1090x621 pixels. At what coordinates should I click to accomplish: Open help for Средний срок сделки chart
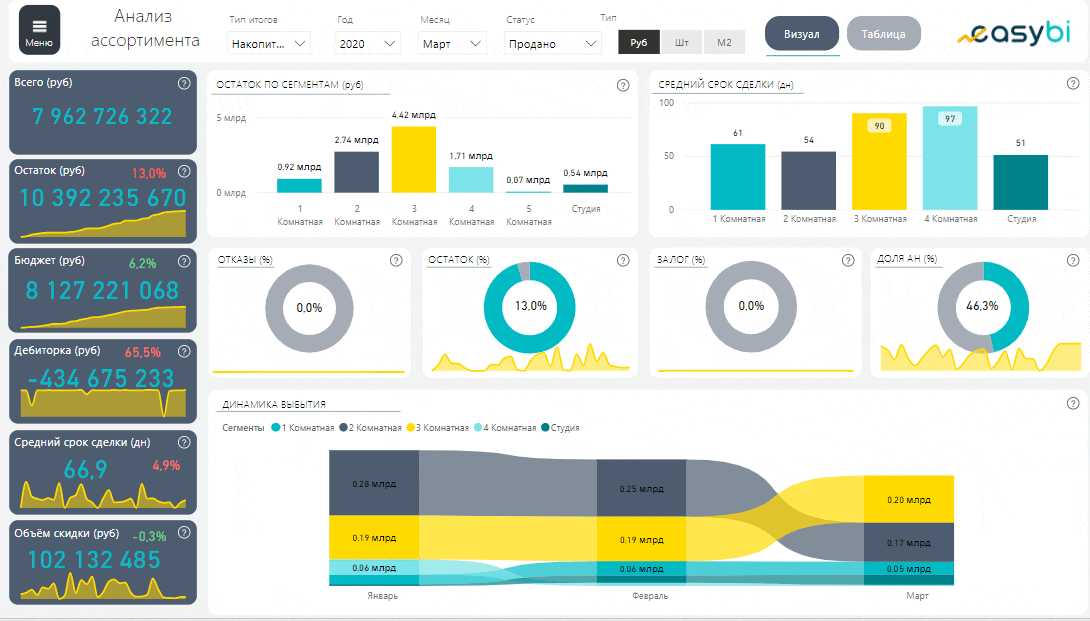[1073, 83]
